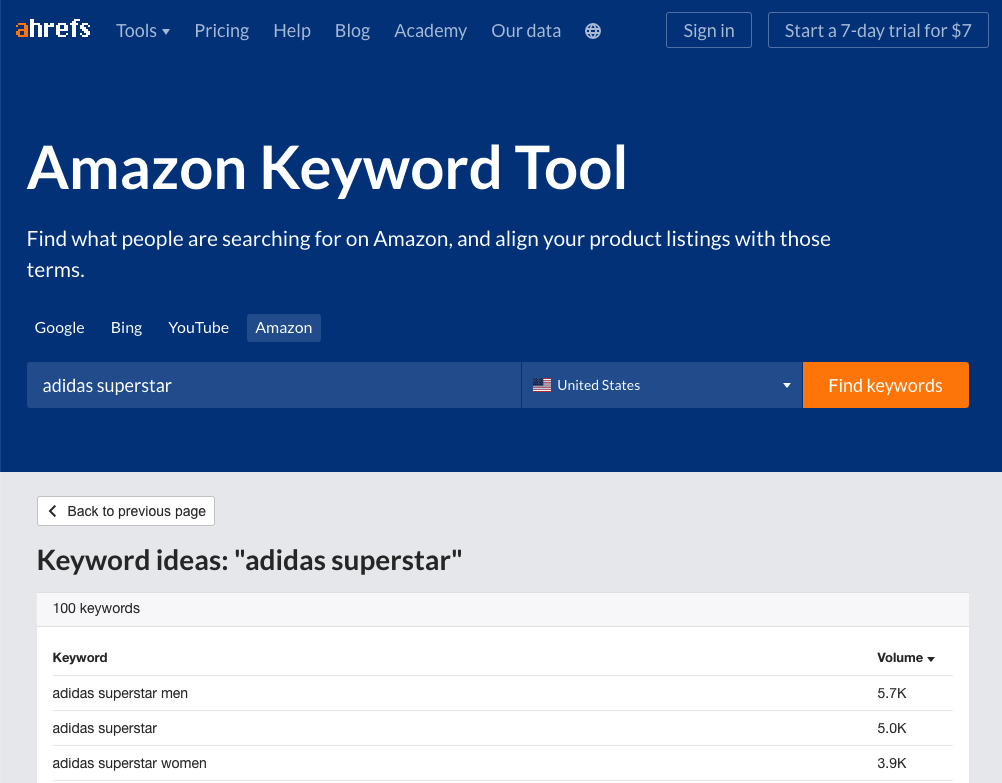Image resolution: width=1002 pixels, height=783 pixels.
Task: Start the 7-day trial for $7
Action: tap(878, 31)
